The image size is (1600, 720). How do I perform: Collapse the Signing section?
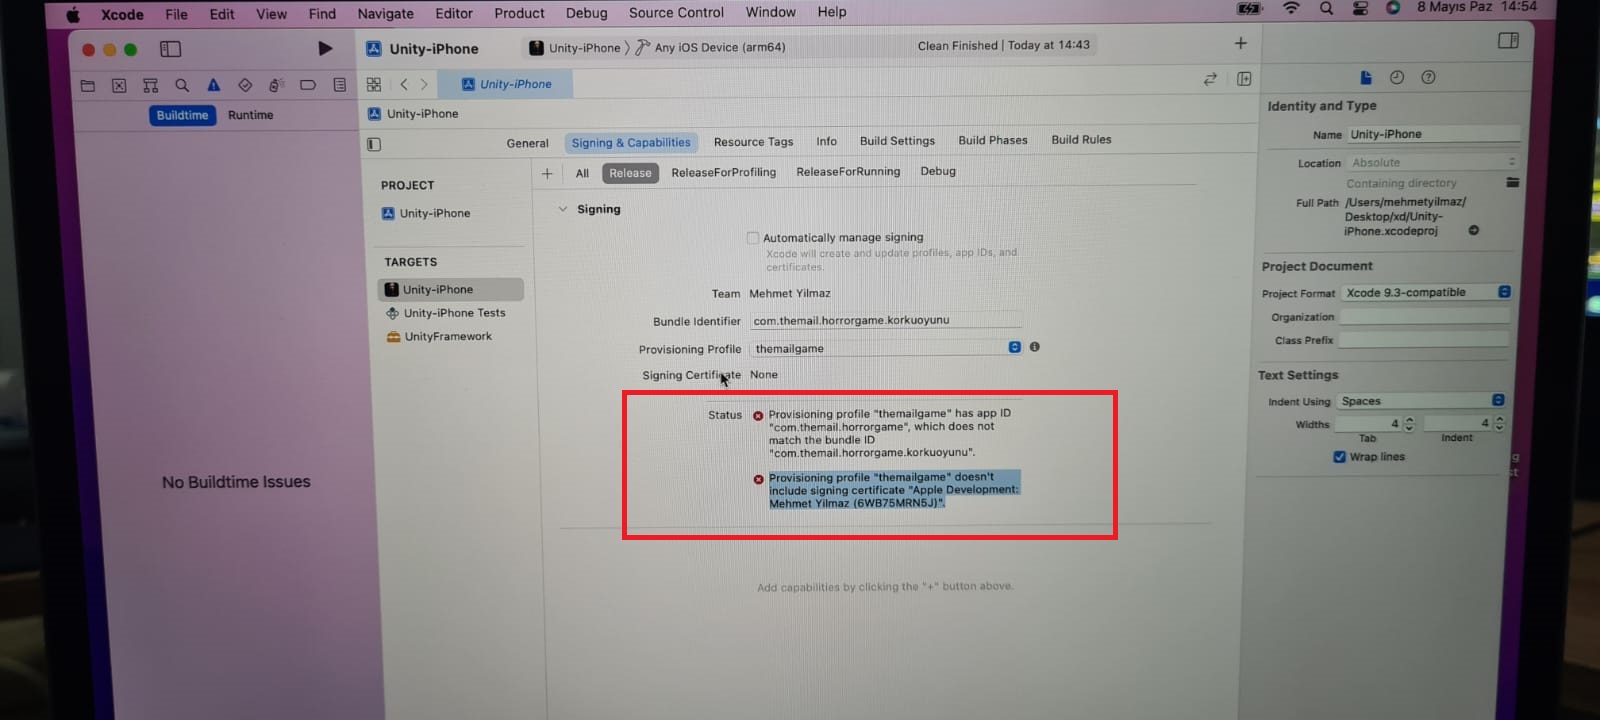click(563, 209)
